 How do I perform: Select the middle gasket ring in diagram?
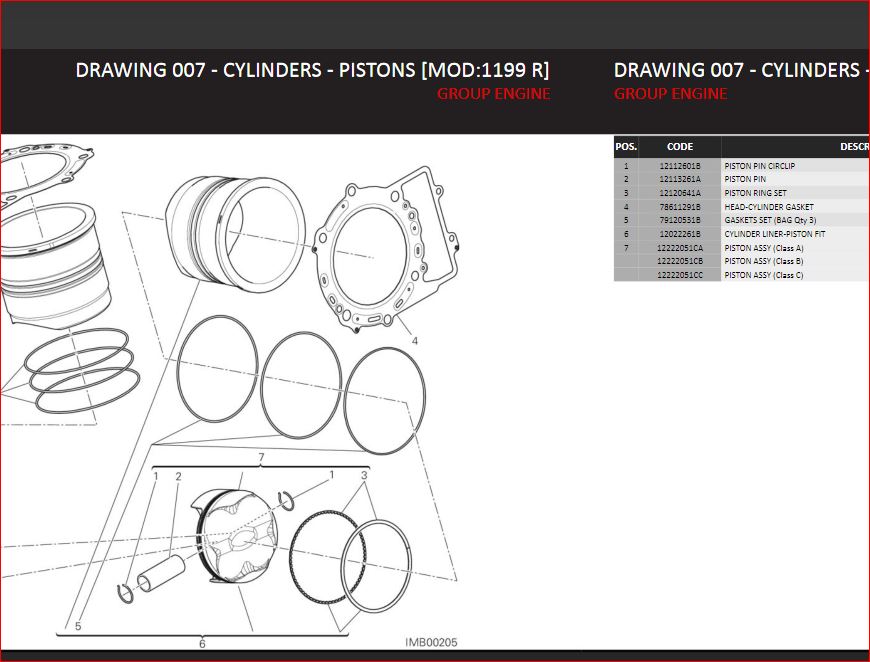[x=300, y=384]
